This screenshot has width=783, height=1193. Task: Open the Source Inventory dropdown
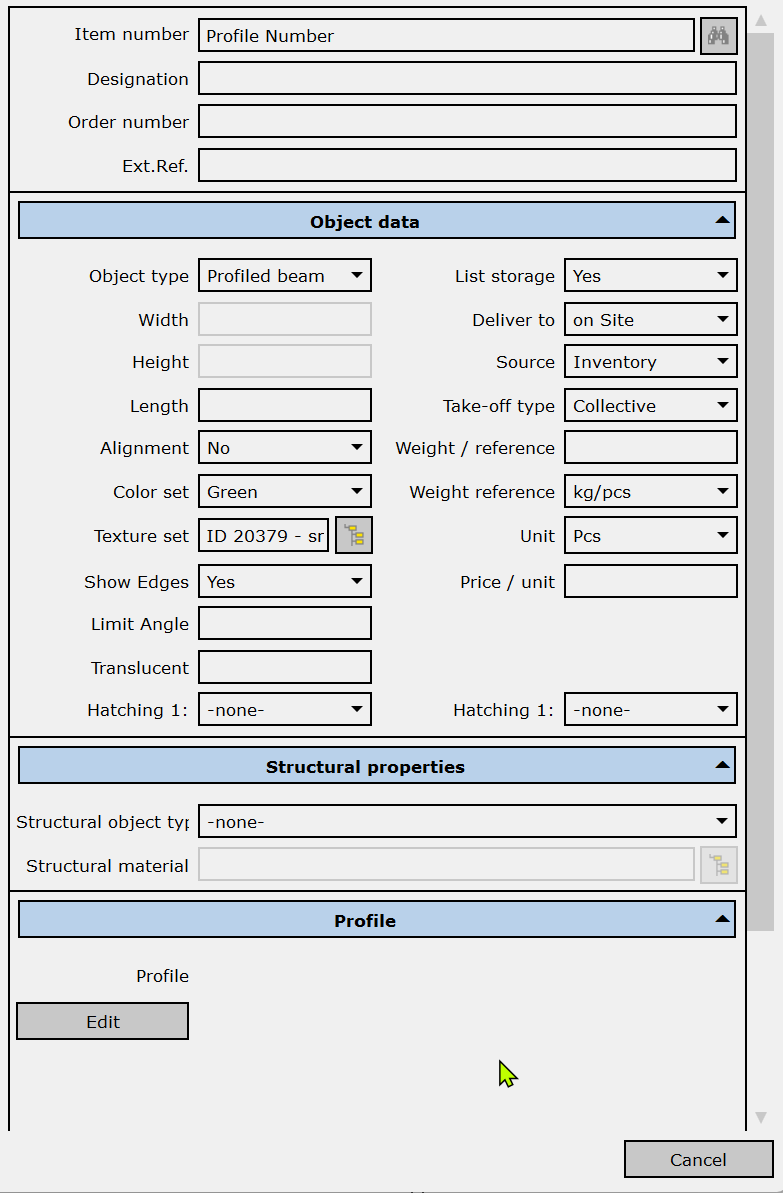point(650,362)
